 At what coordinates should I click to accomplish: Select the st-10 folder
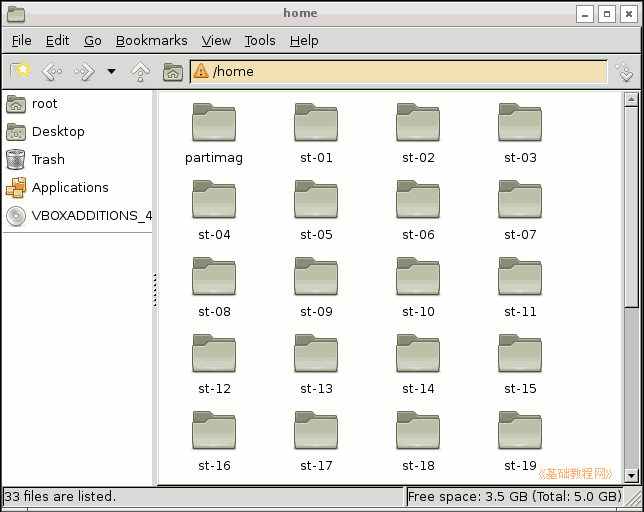coord(418,288)
